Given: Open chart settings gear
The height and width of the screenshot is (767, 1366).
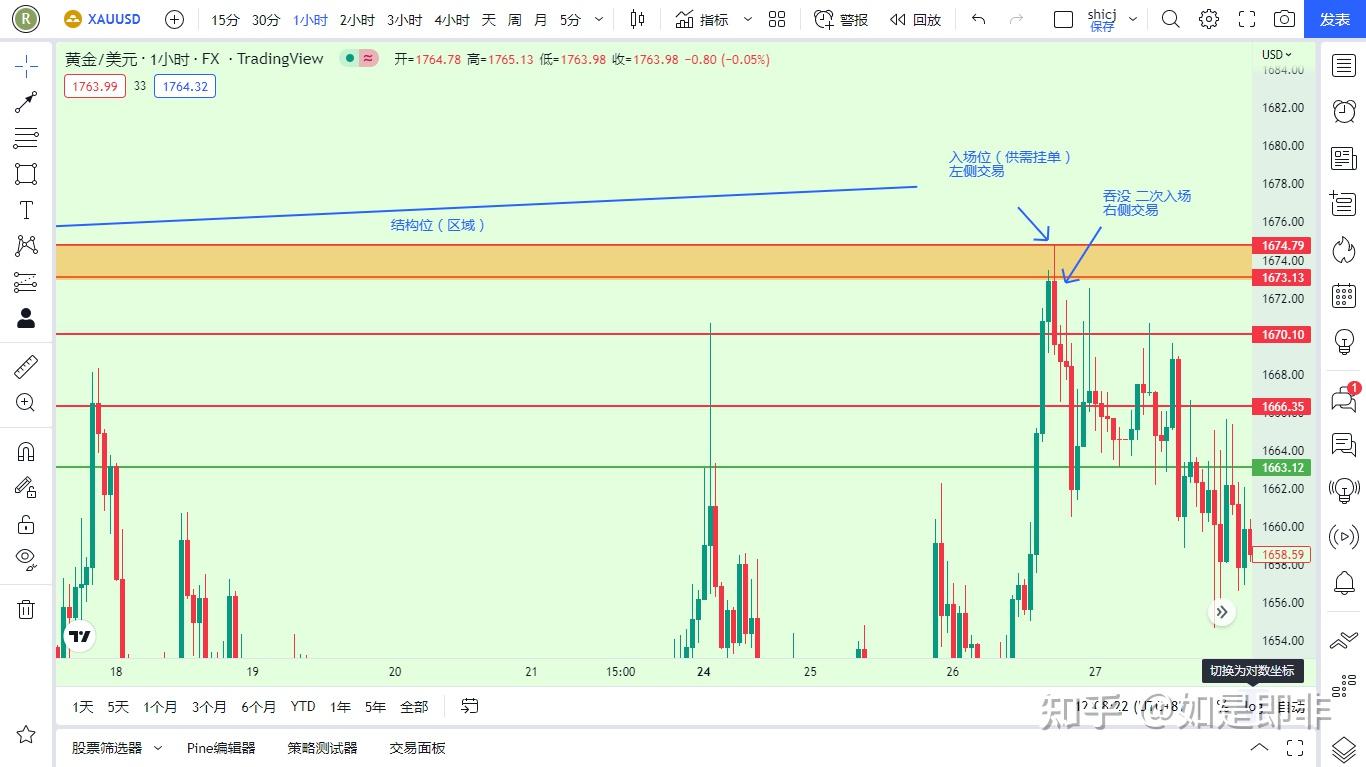Looking at the screenshot, I should click(1209, 19).
